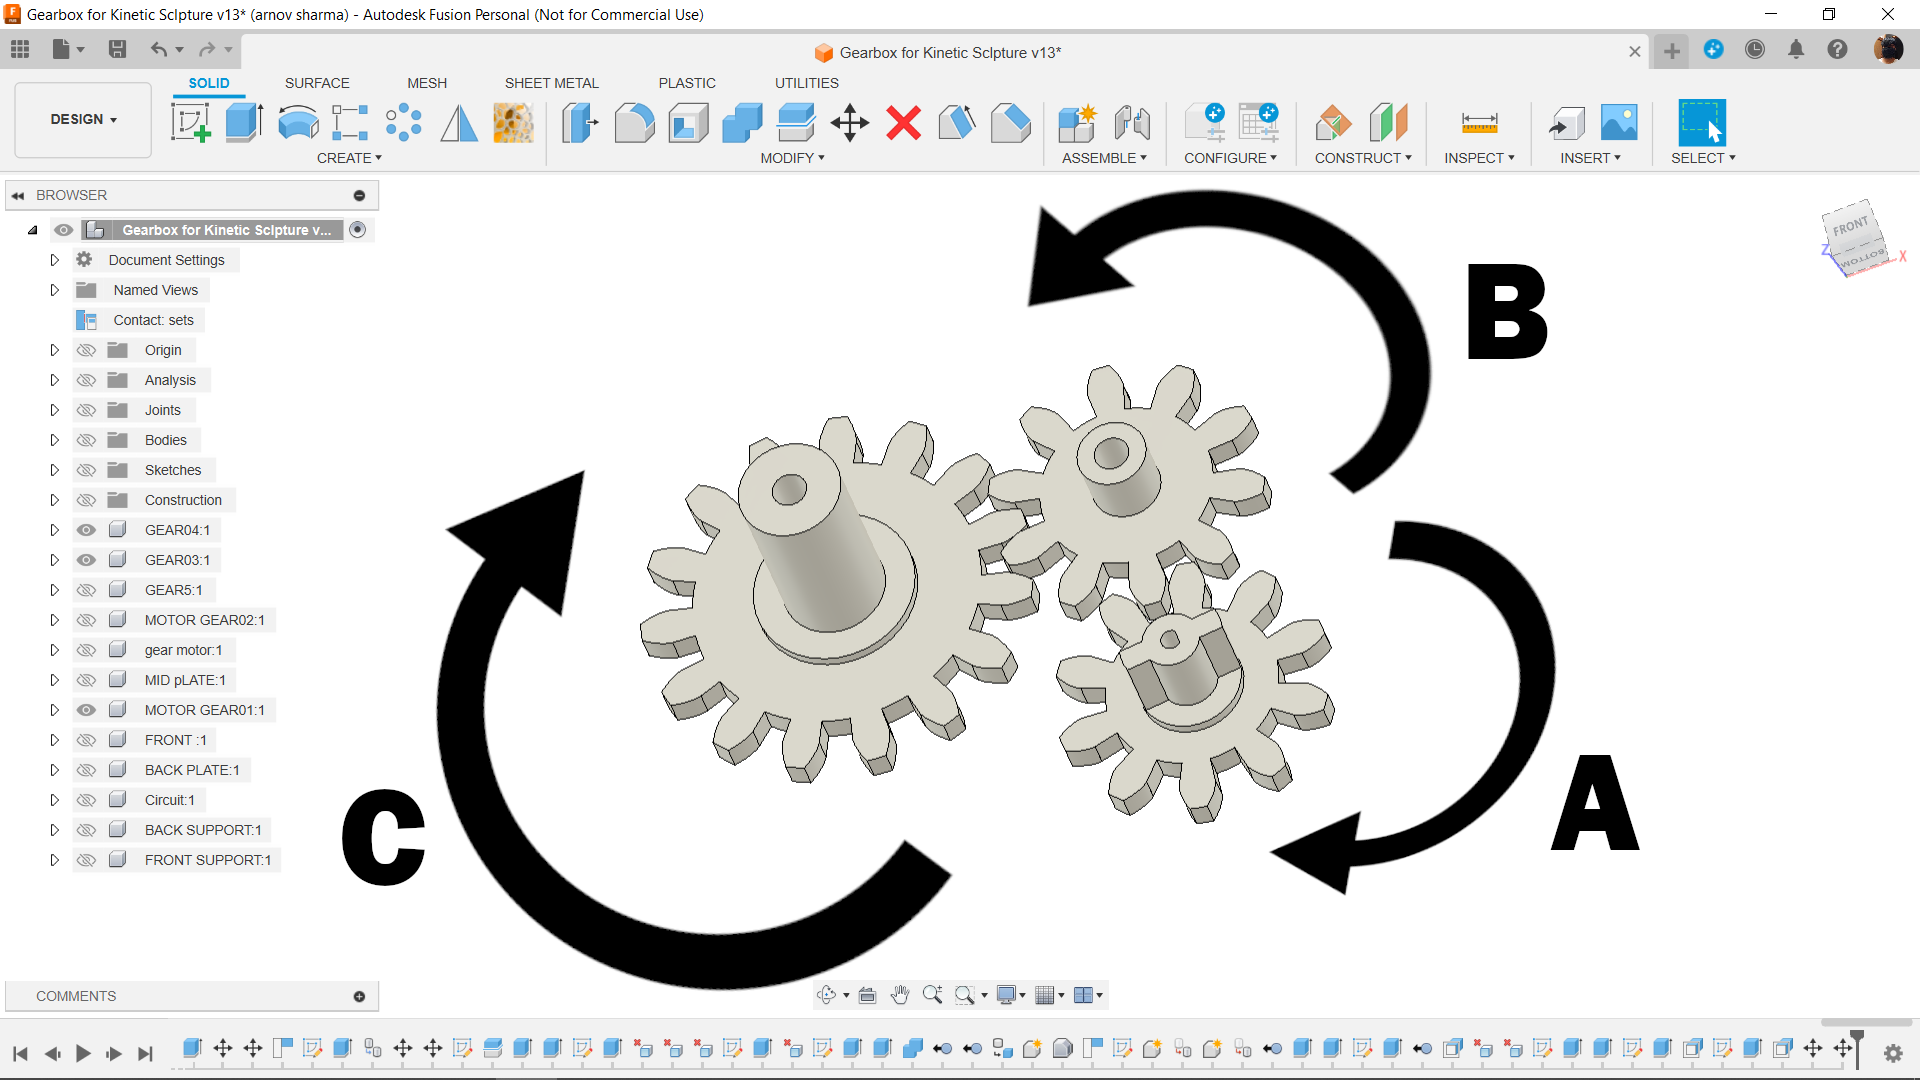Click the Undo button in toolbar

click(x=158, y=49)
